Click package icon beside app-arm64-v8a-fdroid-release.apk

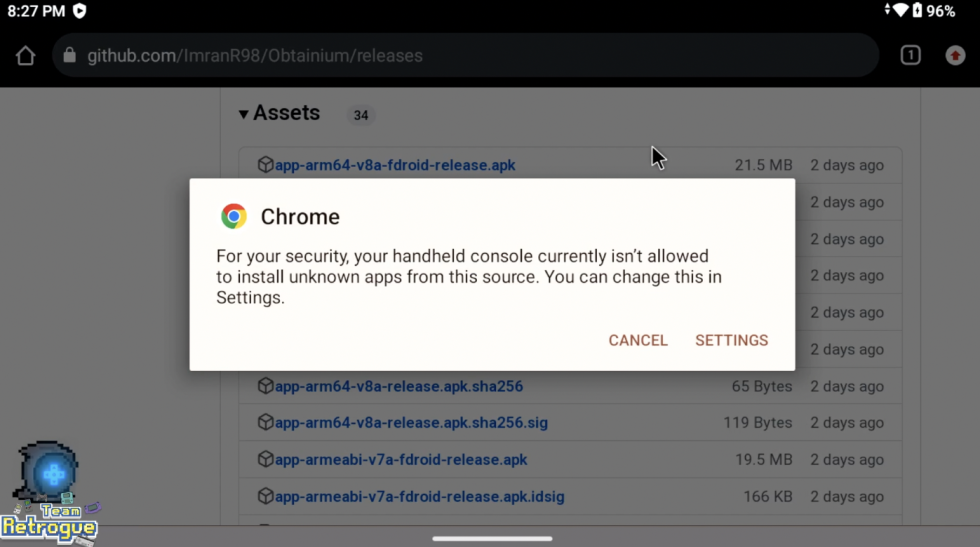click(265, 165)
